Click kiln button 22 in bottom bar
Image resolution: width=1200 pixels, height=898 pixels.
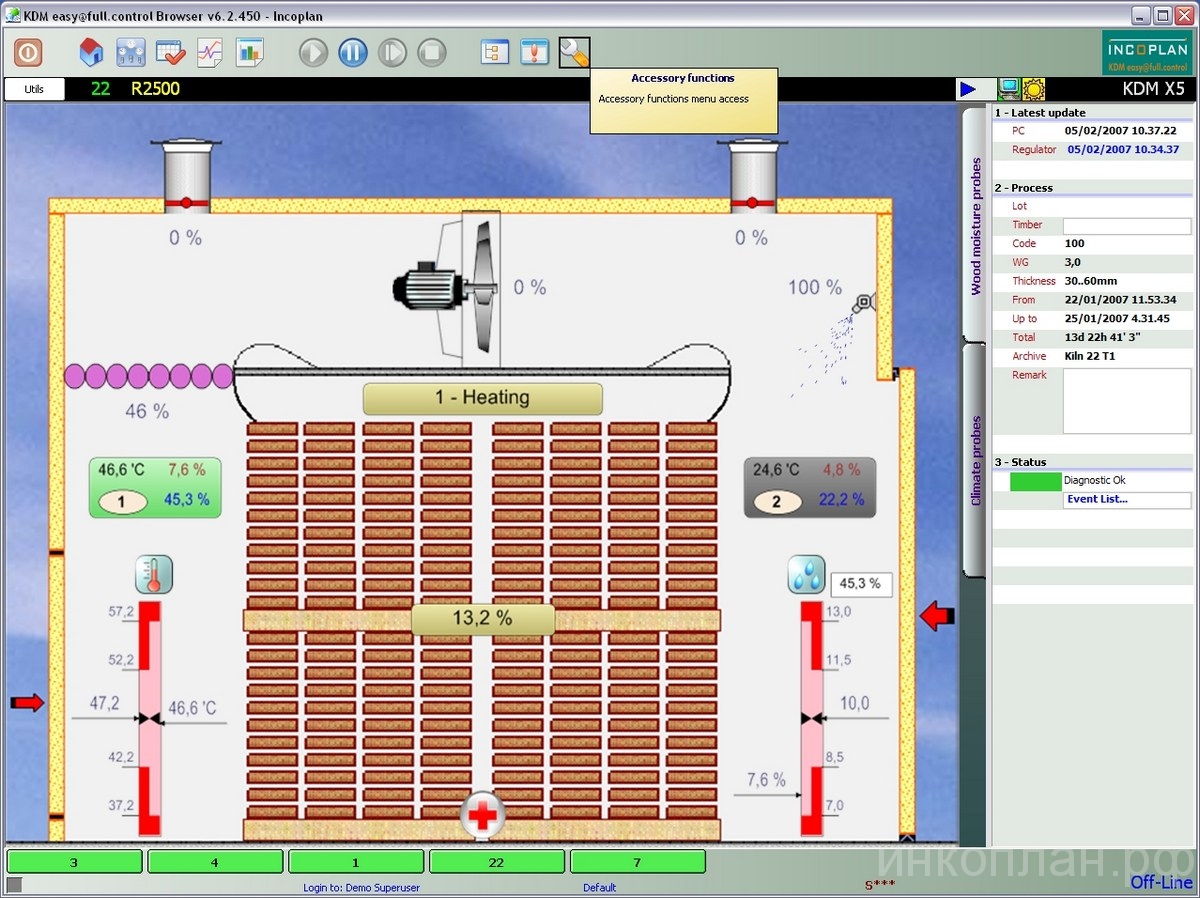(497, 862)
